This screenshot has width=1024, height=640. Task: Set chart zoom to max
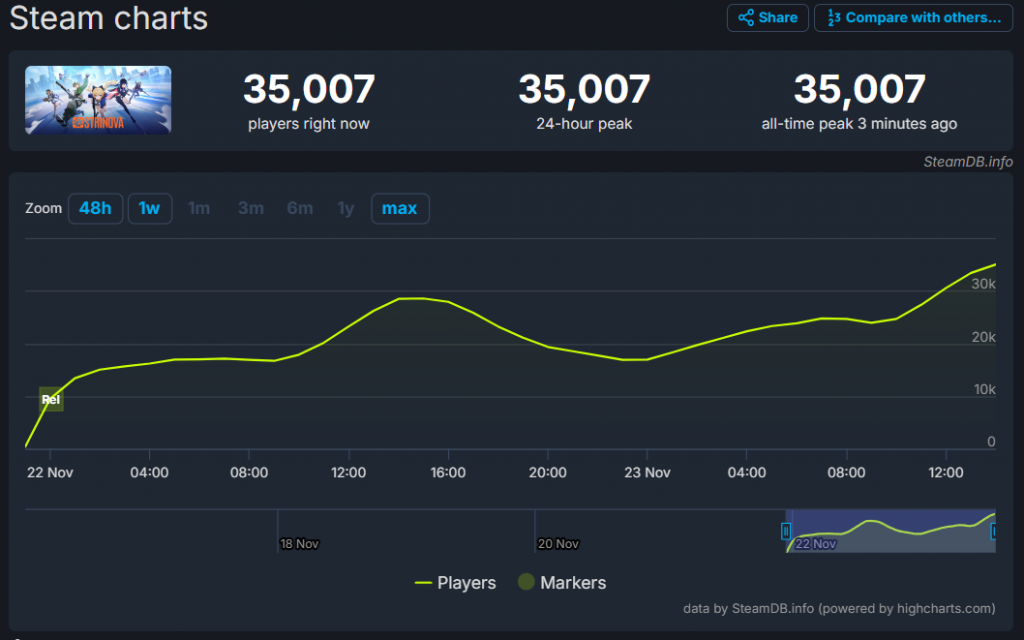coord(400,208)
